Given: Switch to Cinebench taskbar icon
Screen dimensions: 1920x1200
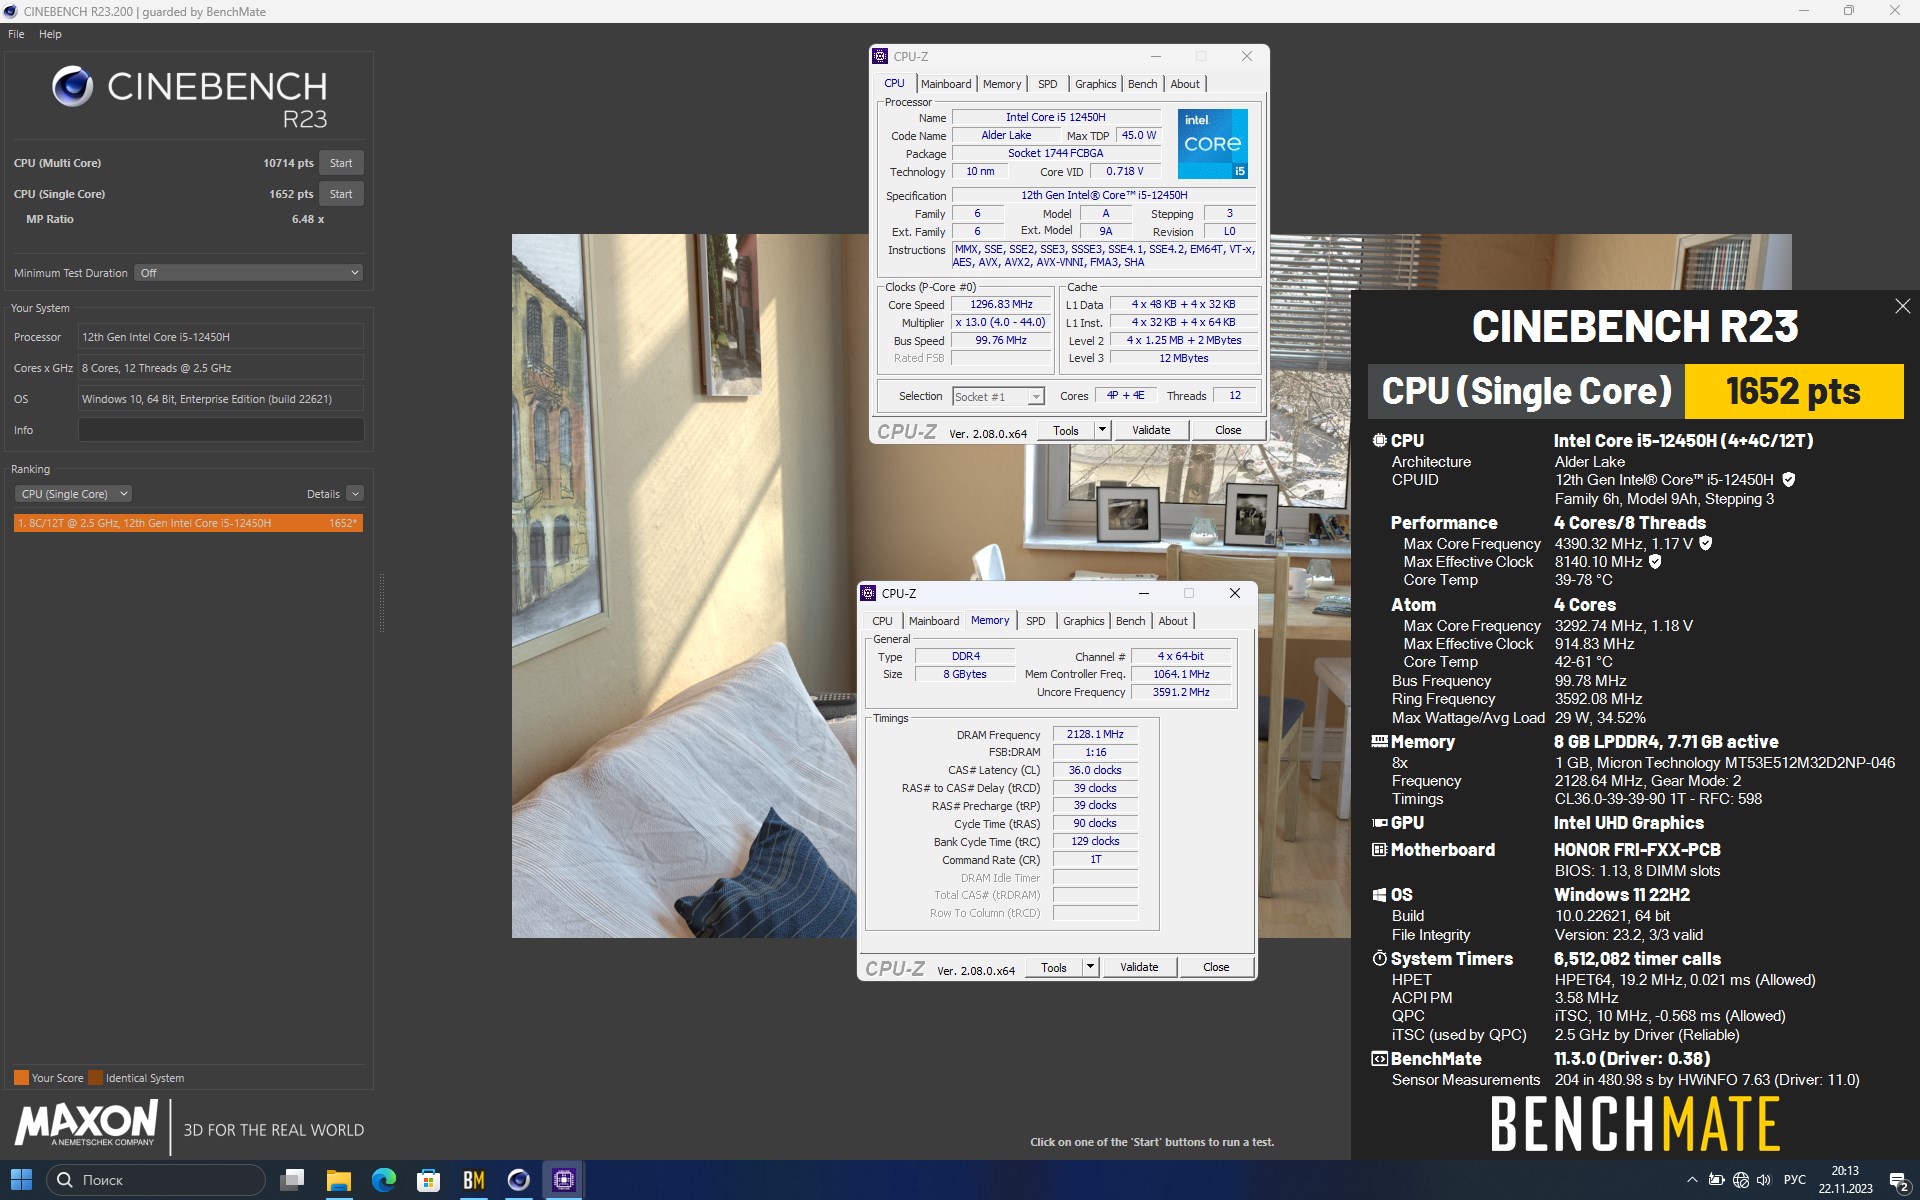Looking at the screenshot, I should tap(519, 1180).
